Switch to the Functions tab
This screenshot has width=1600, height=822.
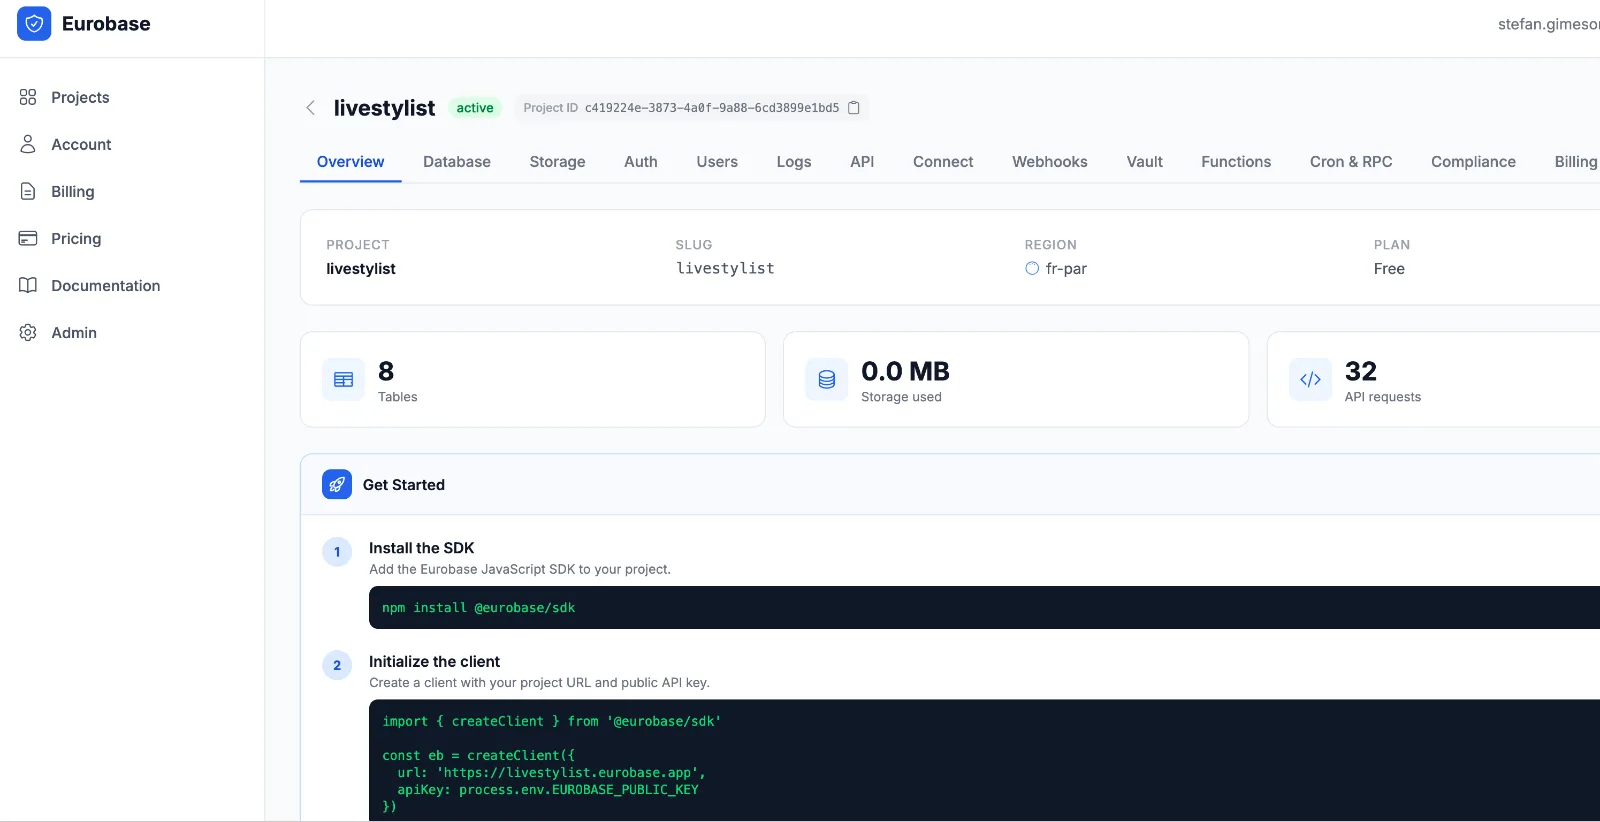tap(1236, 162)
